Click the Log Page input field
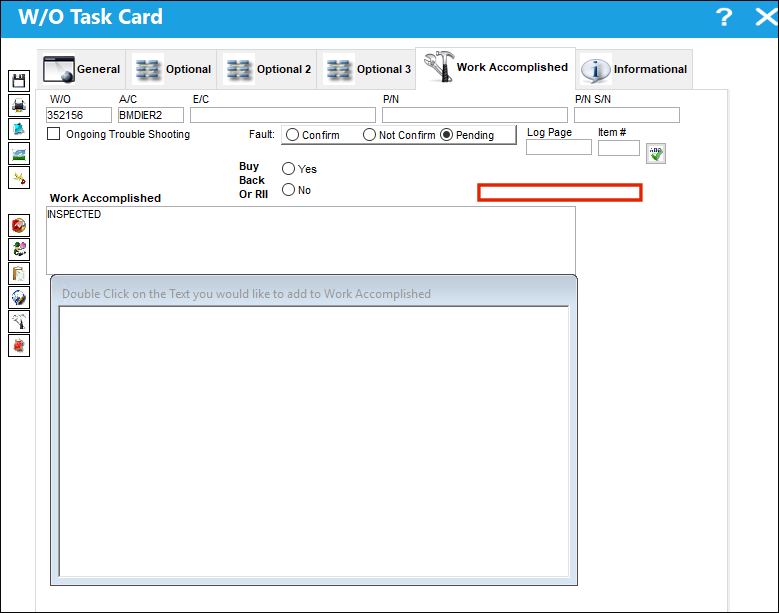 tap(559, 148)
